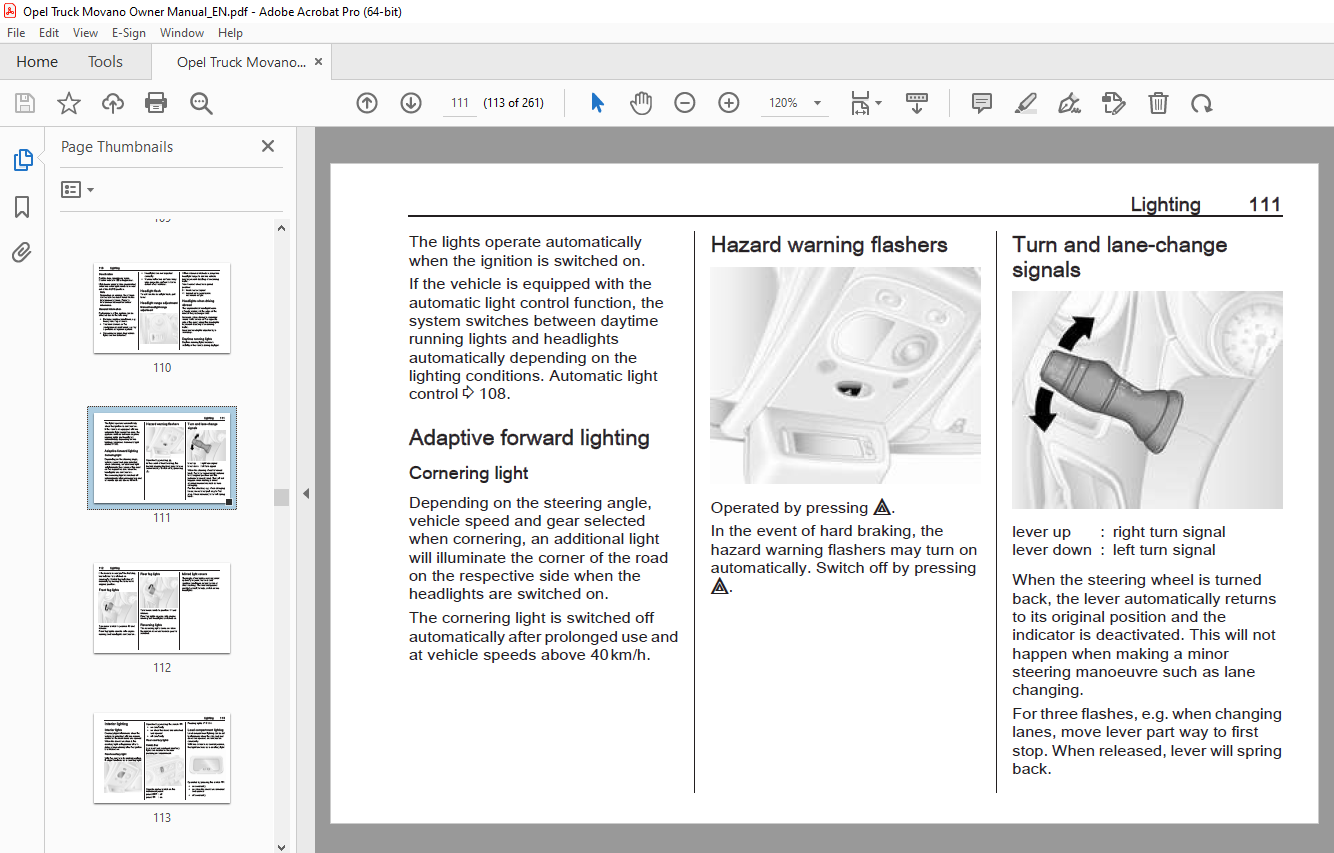Image resolution: width=1334 pixels, height=853 pixels.
Task: Click the turn signal lever illustration
Action: pos(1147,400)
